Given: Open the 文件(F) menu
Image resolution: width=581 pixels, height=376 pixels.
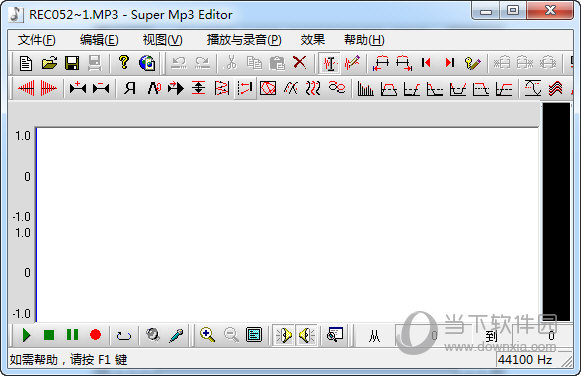Looking at the screenshot, I should [36, 40].
